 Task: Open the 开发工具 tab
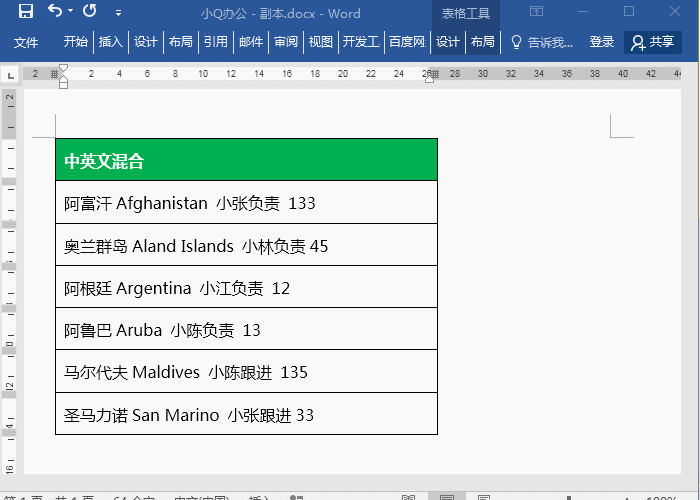pyautogui.click(x=361, y=42)
